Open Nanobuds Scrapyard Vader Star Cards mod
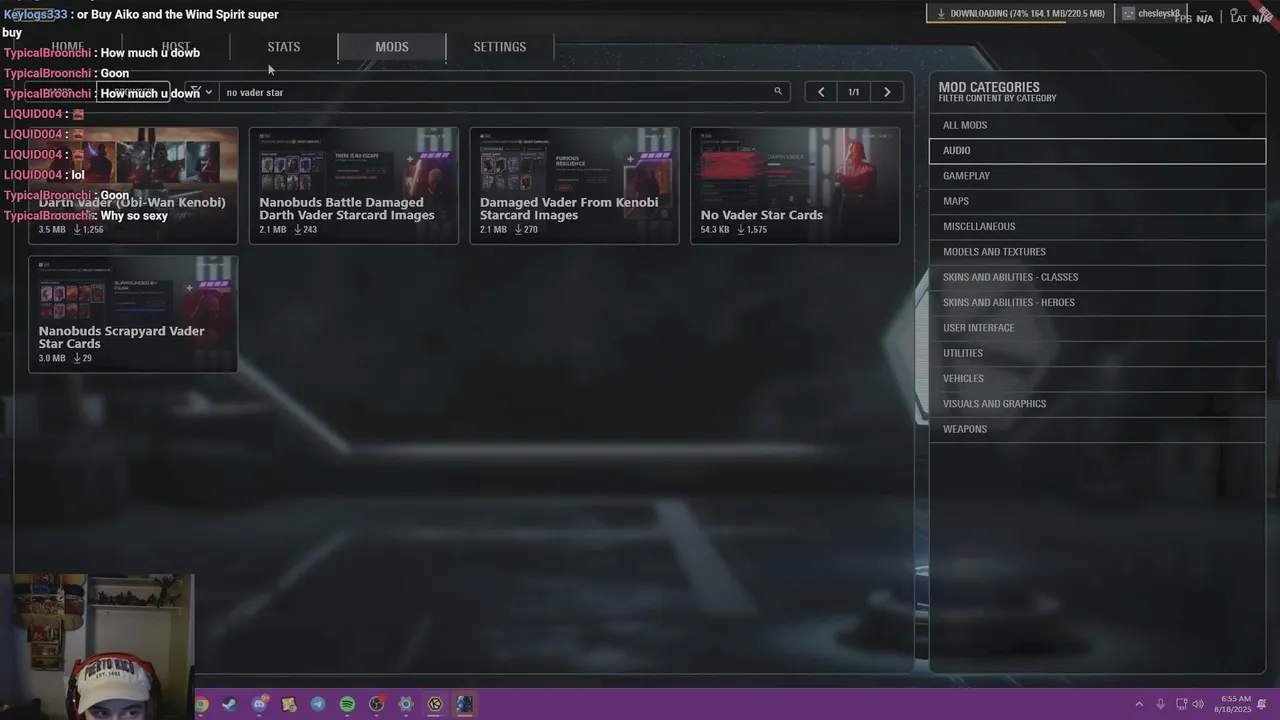The image size is (1280, 720). click(x=133, y=314)
